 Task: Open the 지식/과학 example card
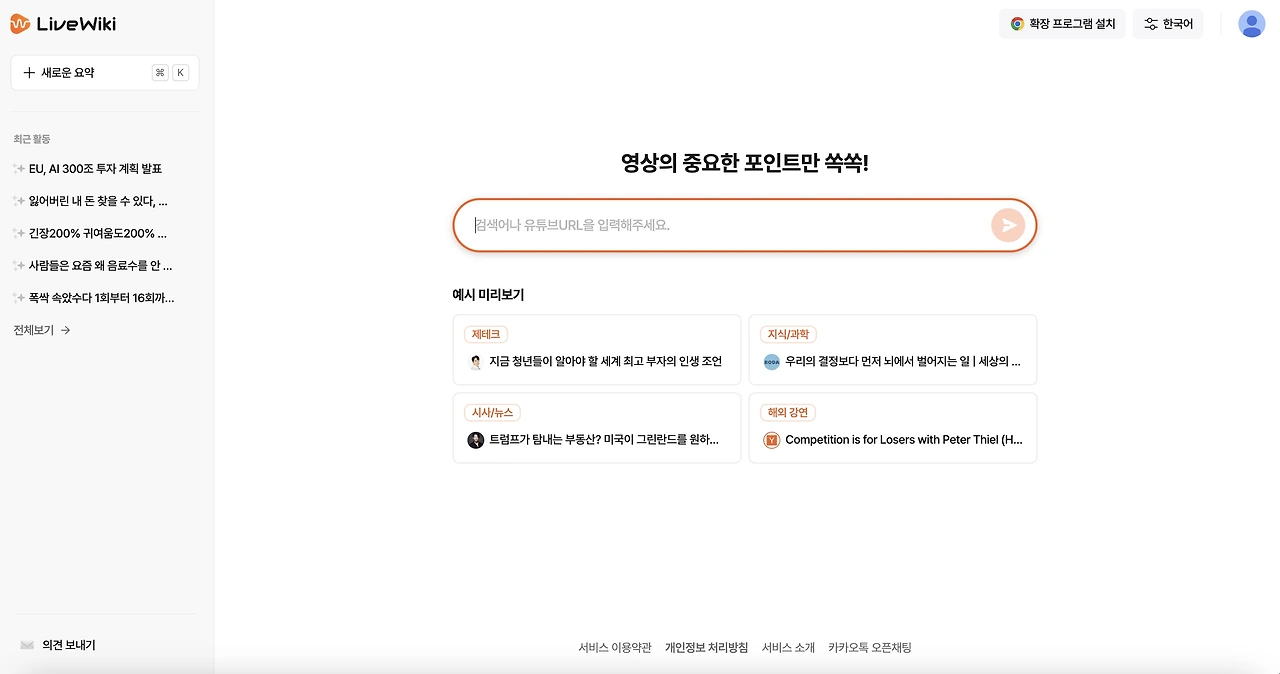point(893,350)
